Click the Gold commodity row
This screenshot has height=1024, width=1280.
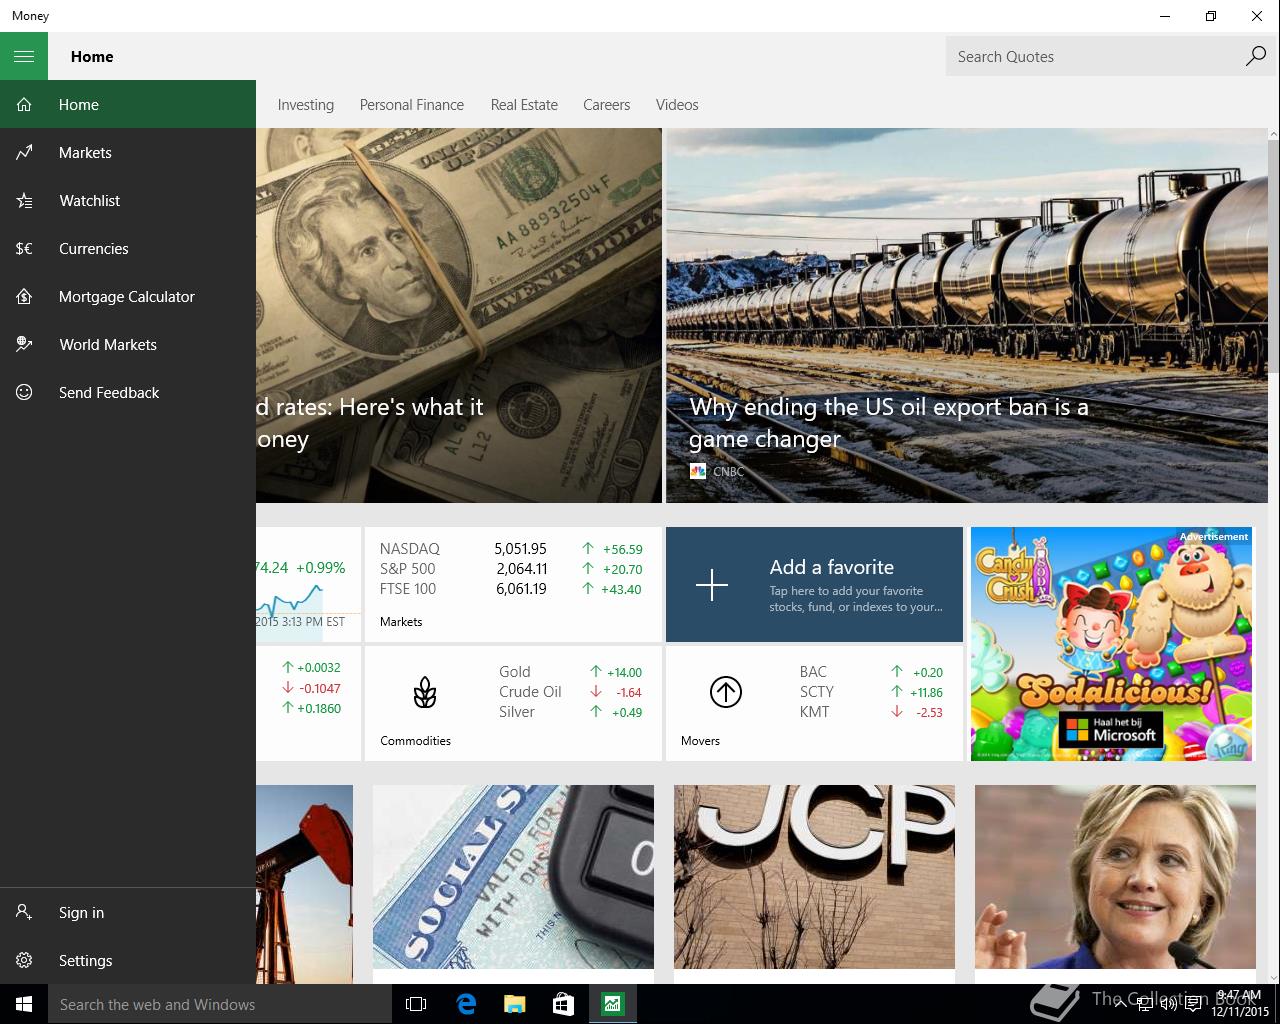pyautogui.click(x=570, y=671)
